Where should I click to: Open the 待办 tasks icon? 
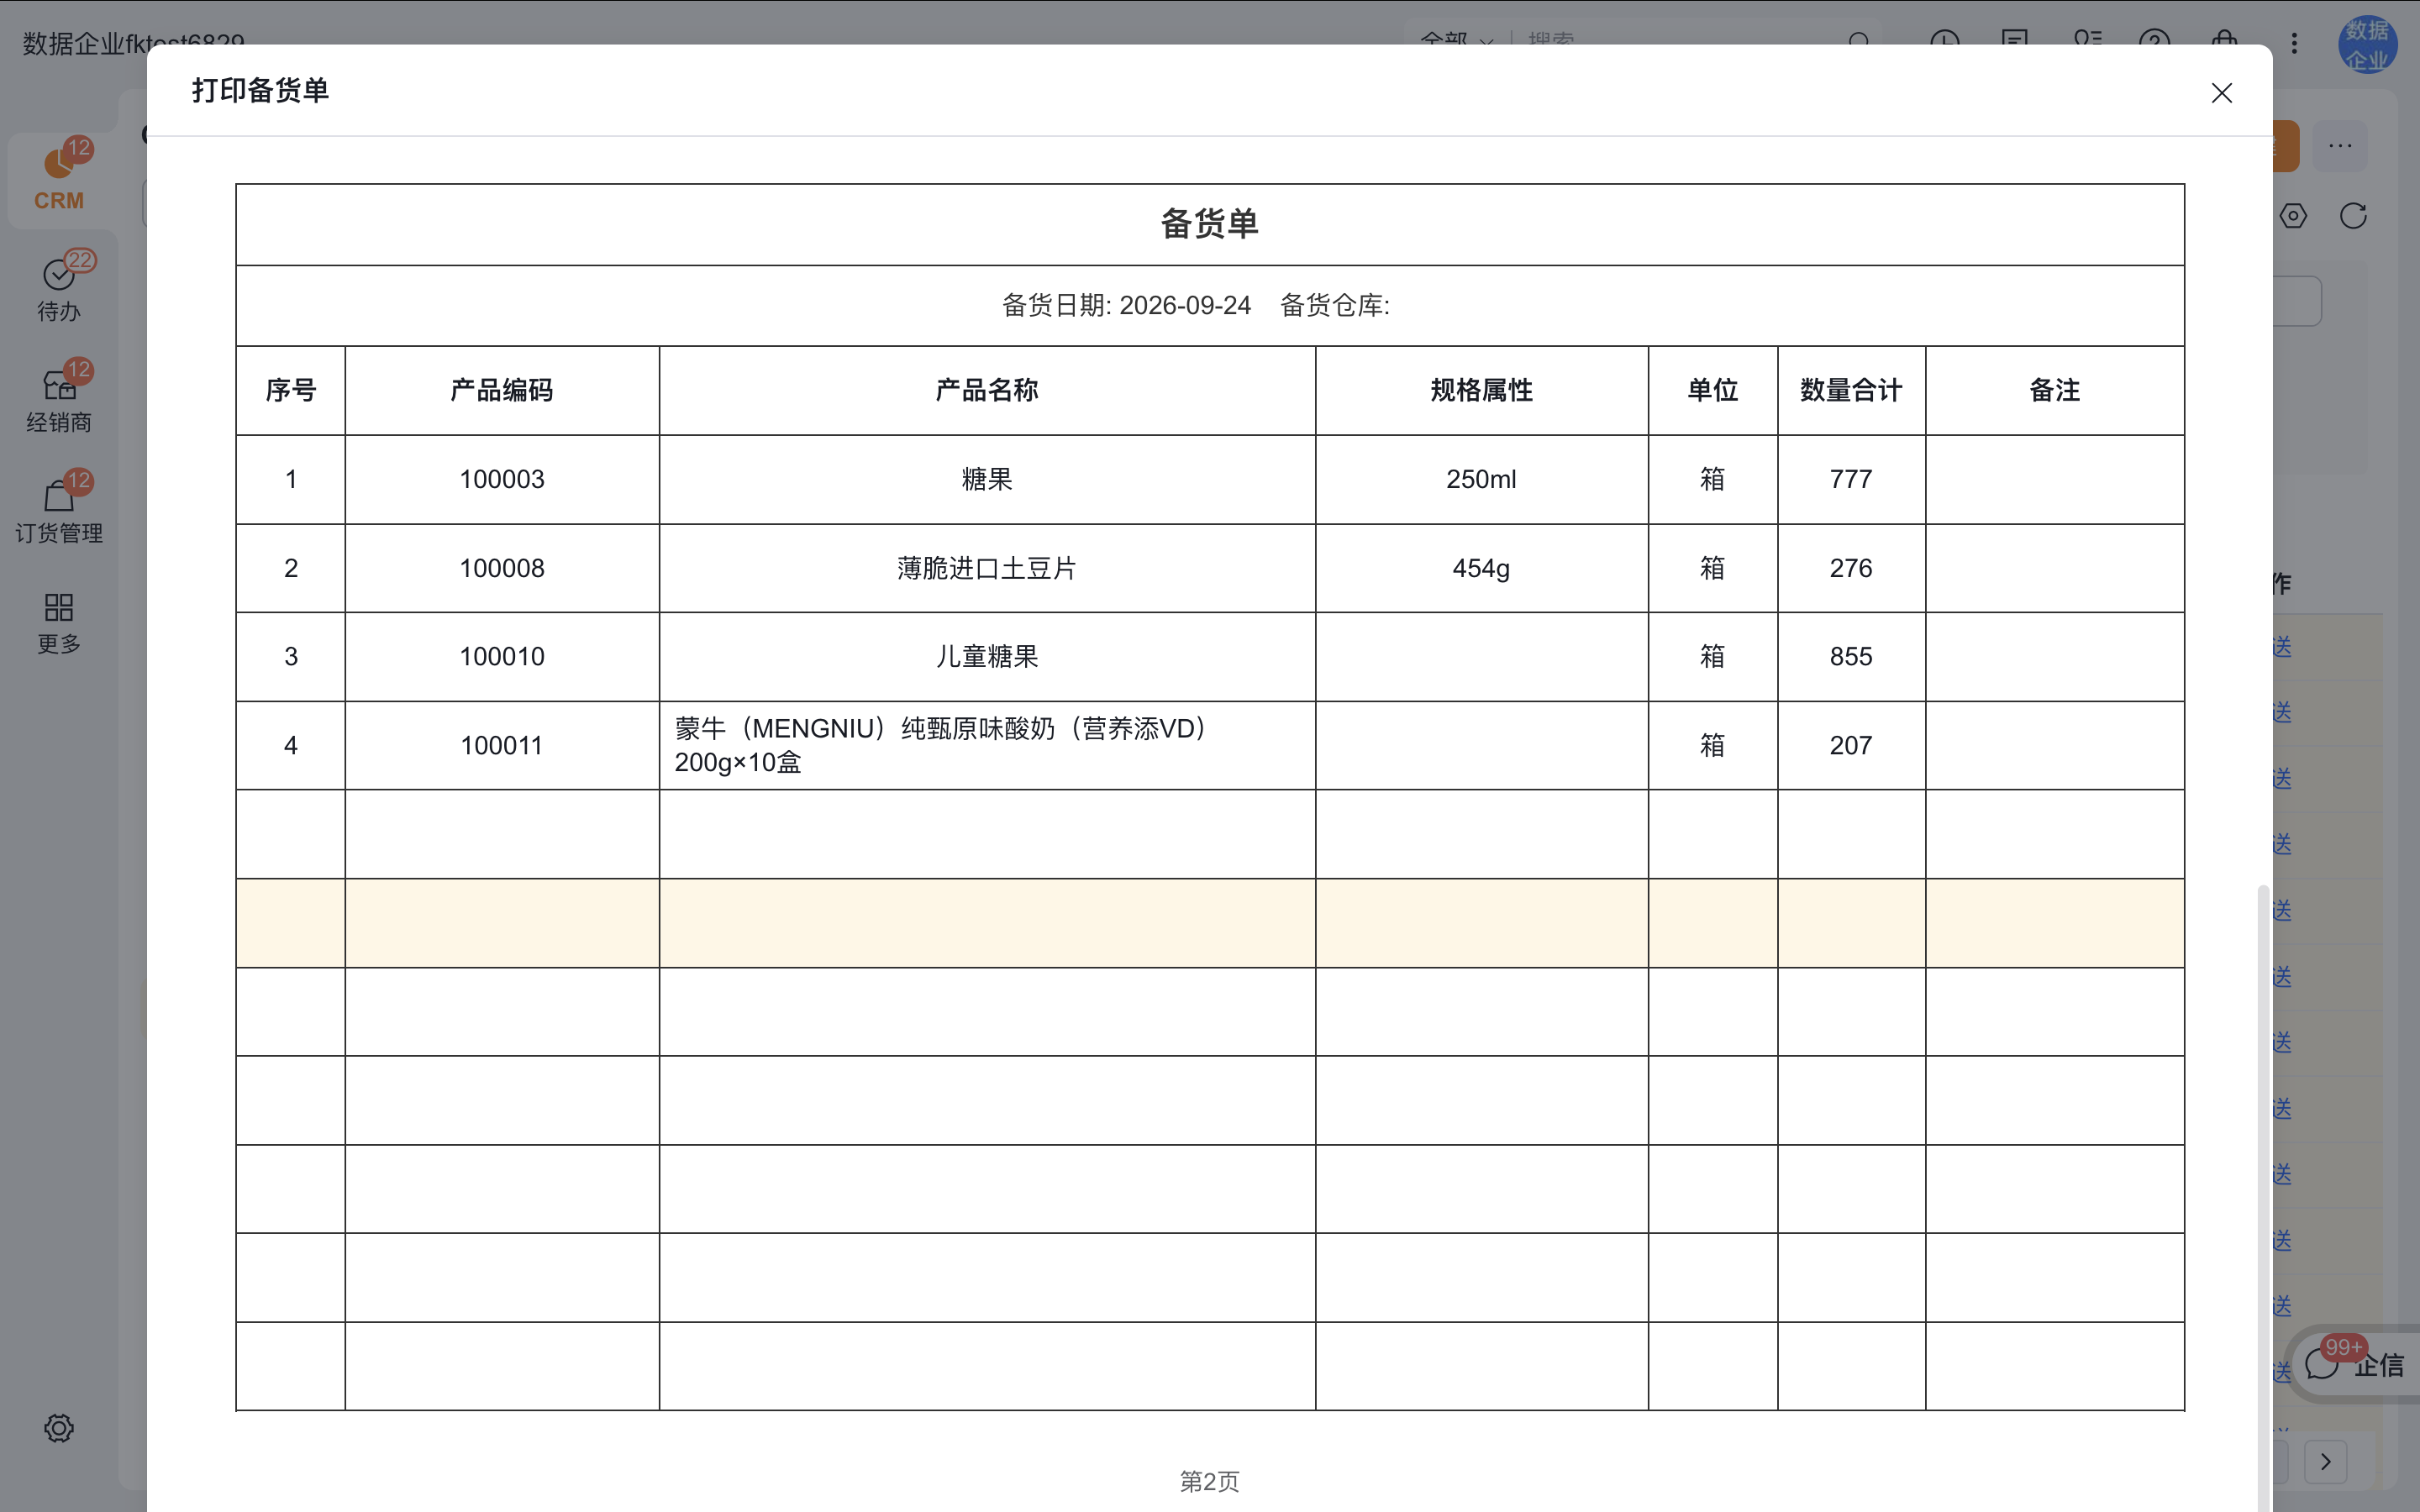pos(59,288)
